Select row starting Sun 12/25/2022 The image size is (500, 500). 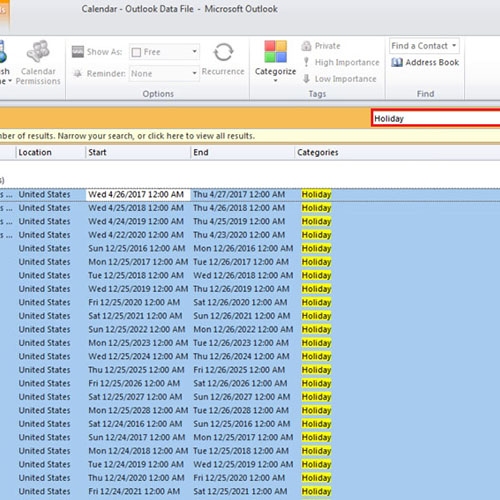pos(250,330)
